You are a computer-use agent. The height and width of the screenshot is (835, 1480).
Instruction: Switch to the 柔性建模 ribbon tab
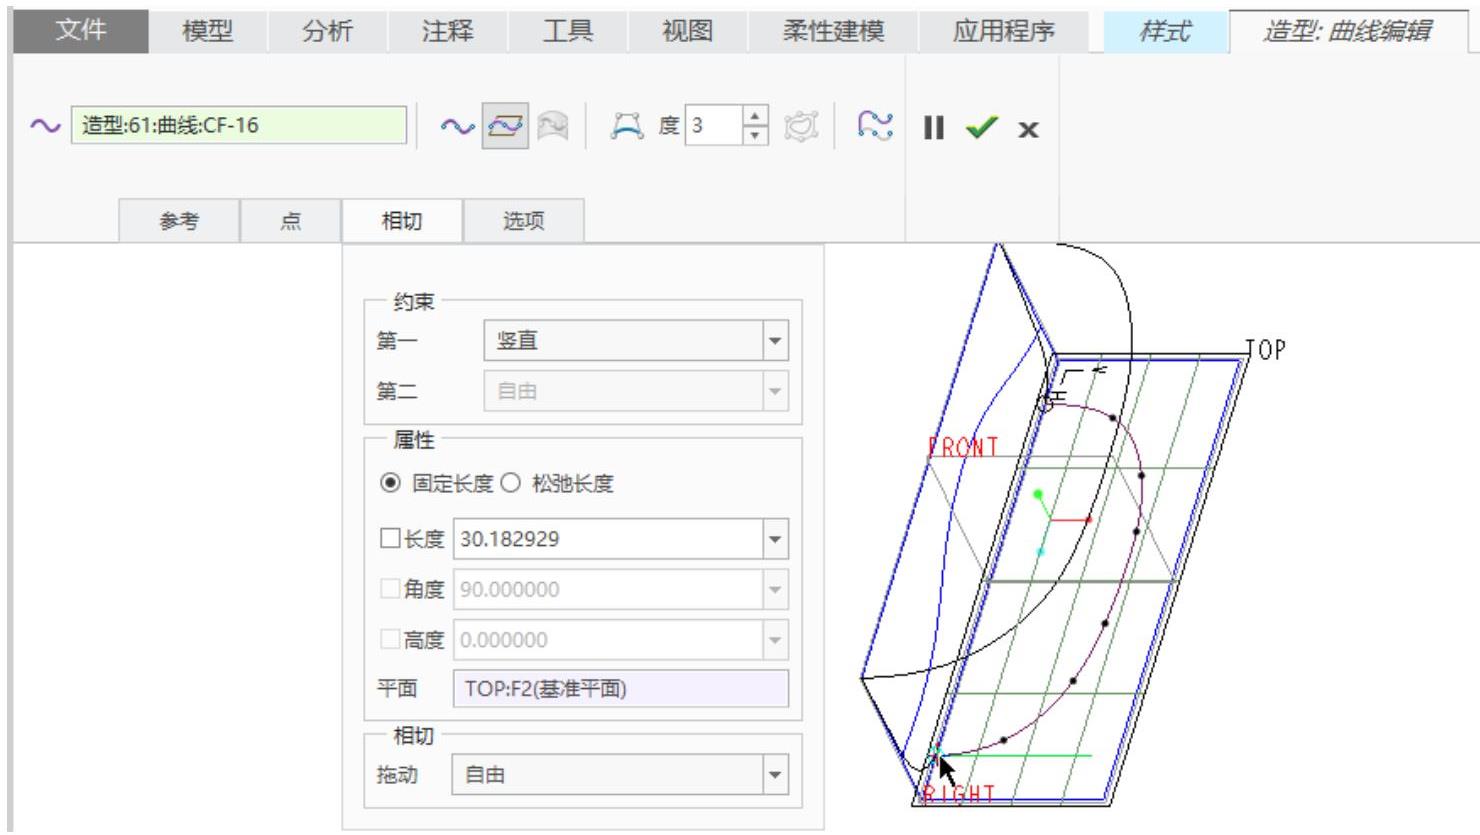(x=834, y=32)
